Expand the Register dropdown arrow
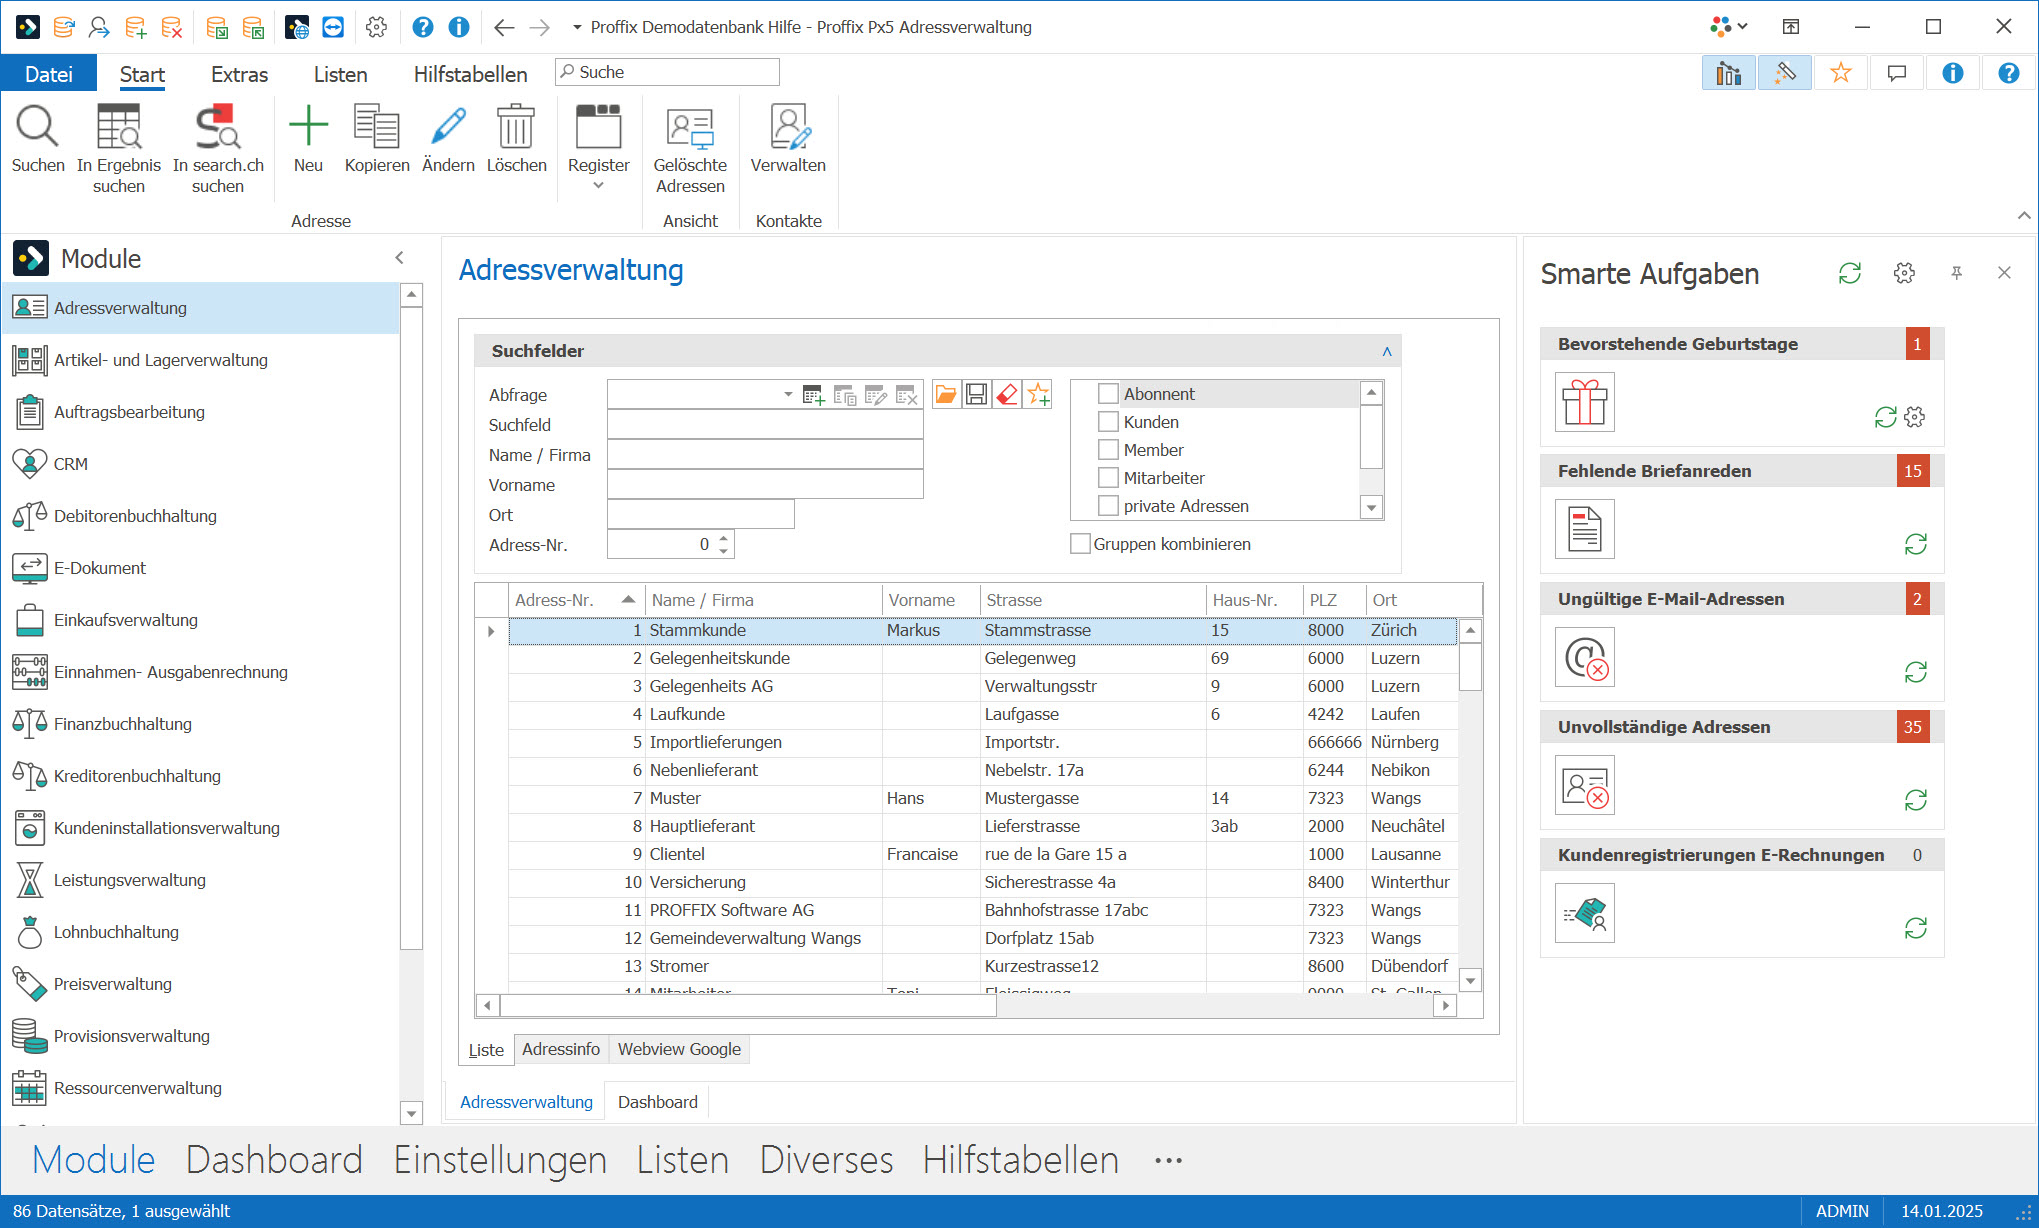Screen dimensions: 2039x1228 coord(598,186)
